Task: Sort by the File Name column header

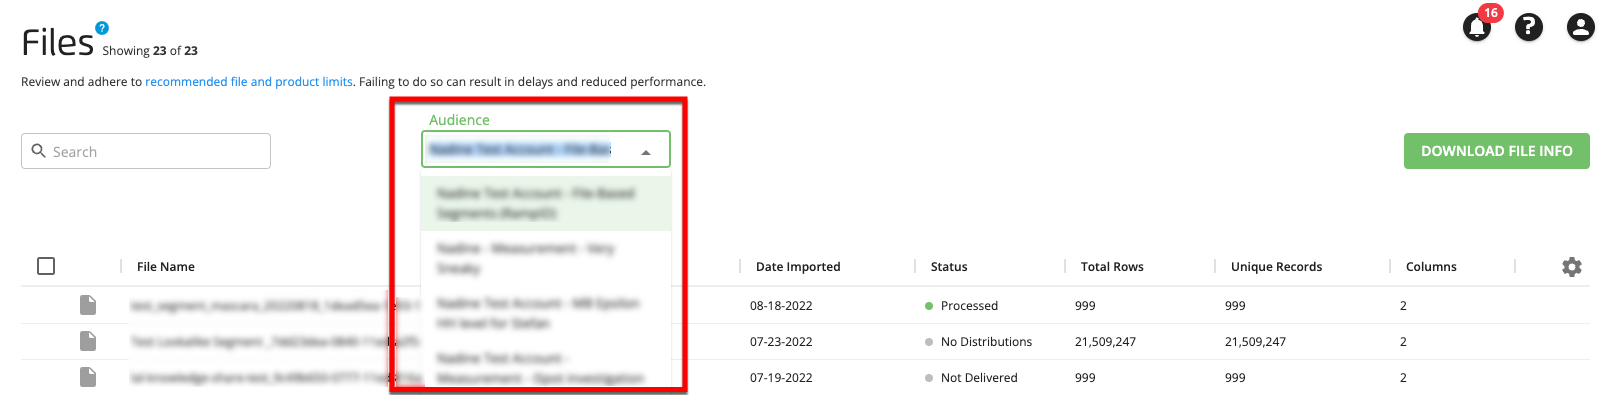Action: [166, 267]
